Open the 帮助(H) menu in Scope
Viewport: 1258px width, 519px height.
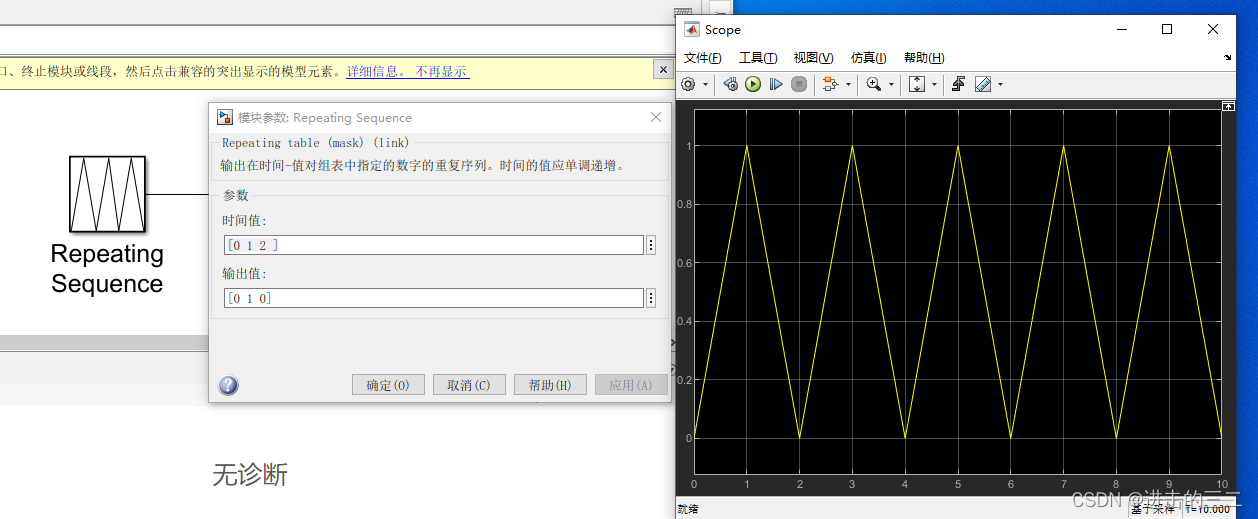click(924, 58)
